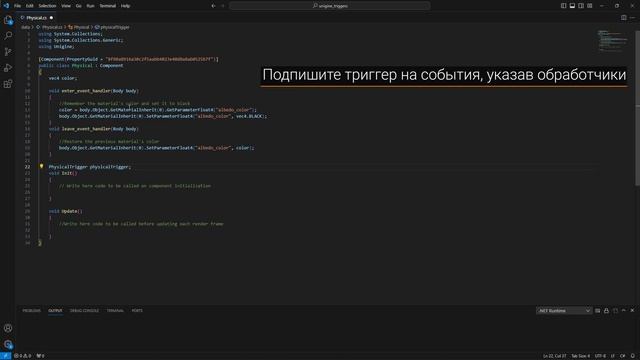Image resolution: width=640 pixels, height=360 pixels.
Task: Switch to the Output panel tab
Action: (x=55, y=311)
